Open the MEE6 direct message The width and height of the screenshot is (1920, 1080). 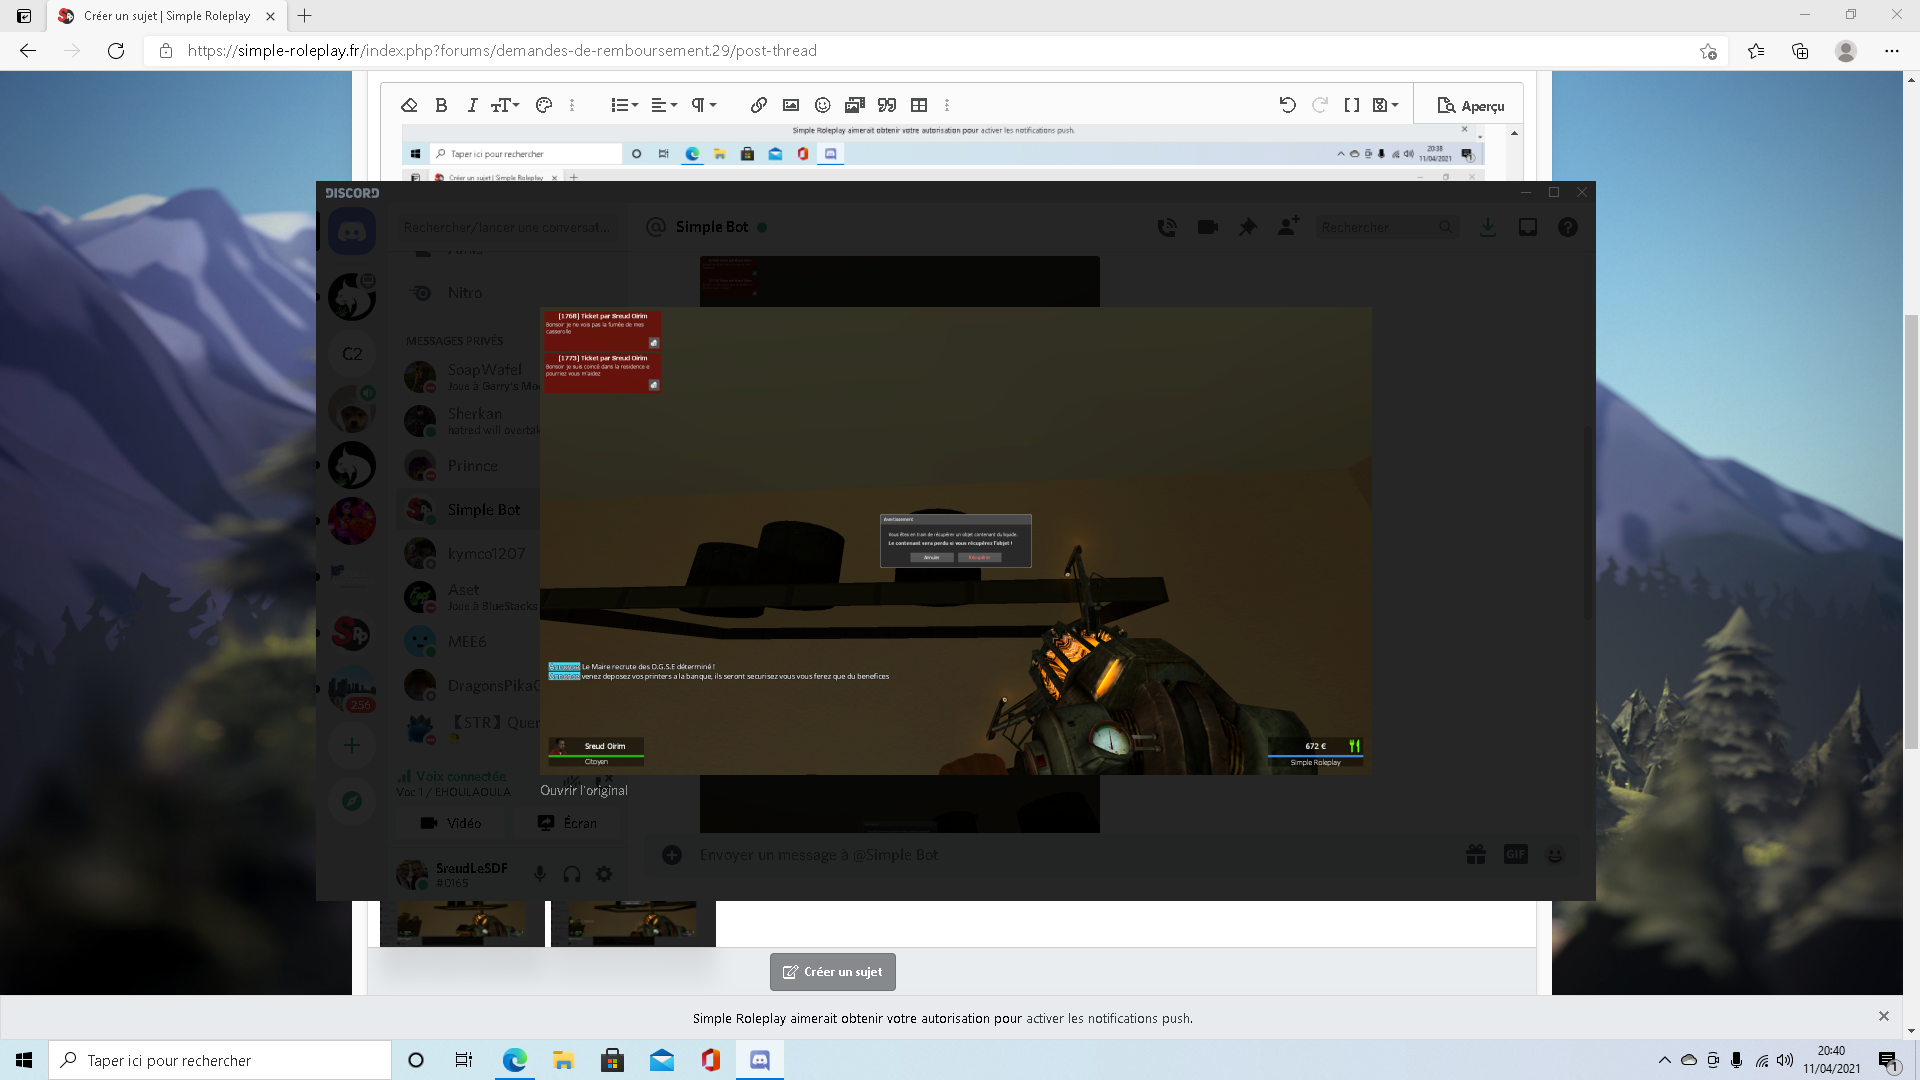pos(470,642)
